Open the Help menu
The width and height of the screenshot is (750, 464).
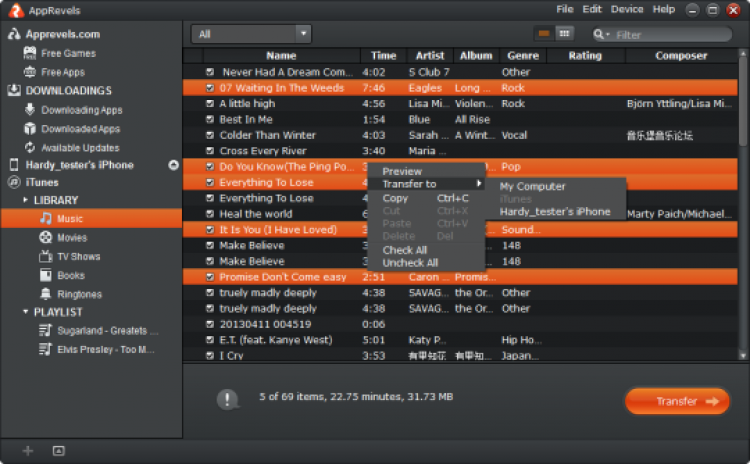click(x=664, y=10)
